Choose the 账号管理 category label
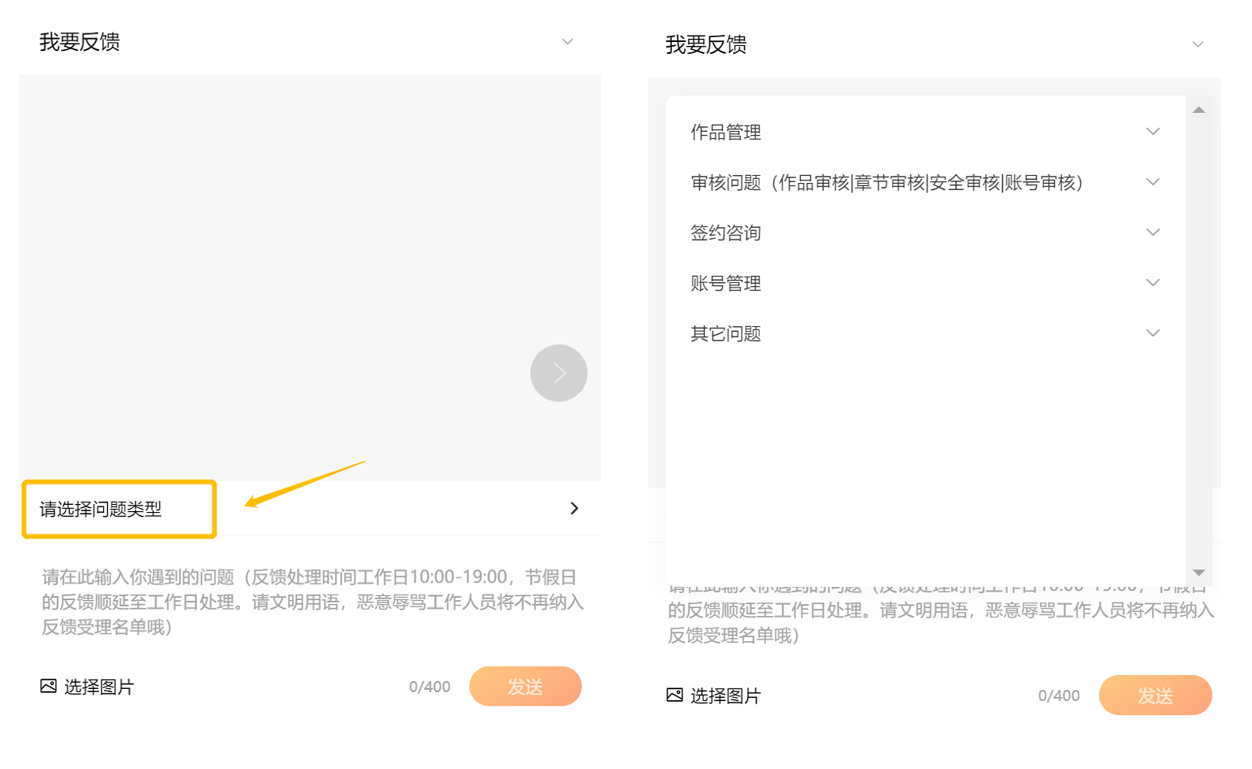The image size is (1252, 769). pos(726,284)
